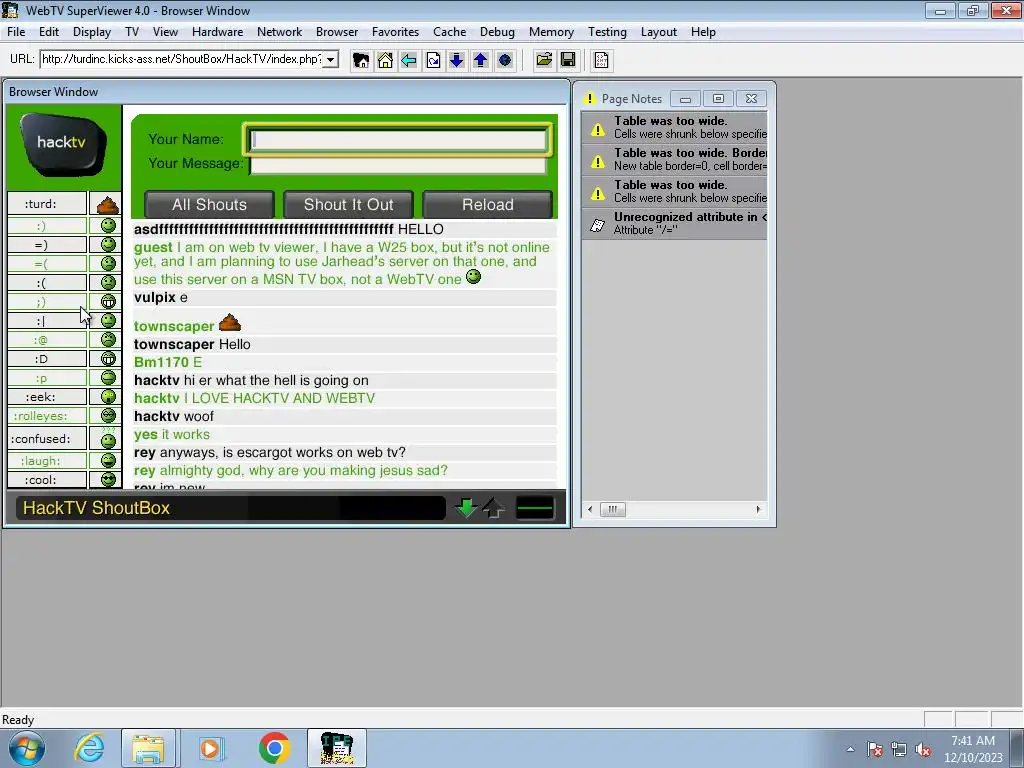Open the TV menu
Screen dimensions: 1024x768
[132, 32]
